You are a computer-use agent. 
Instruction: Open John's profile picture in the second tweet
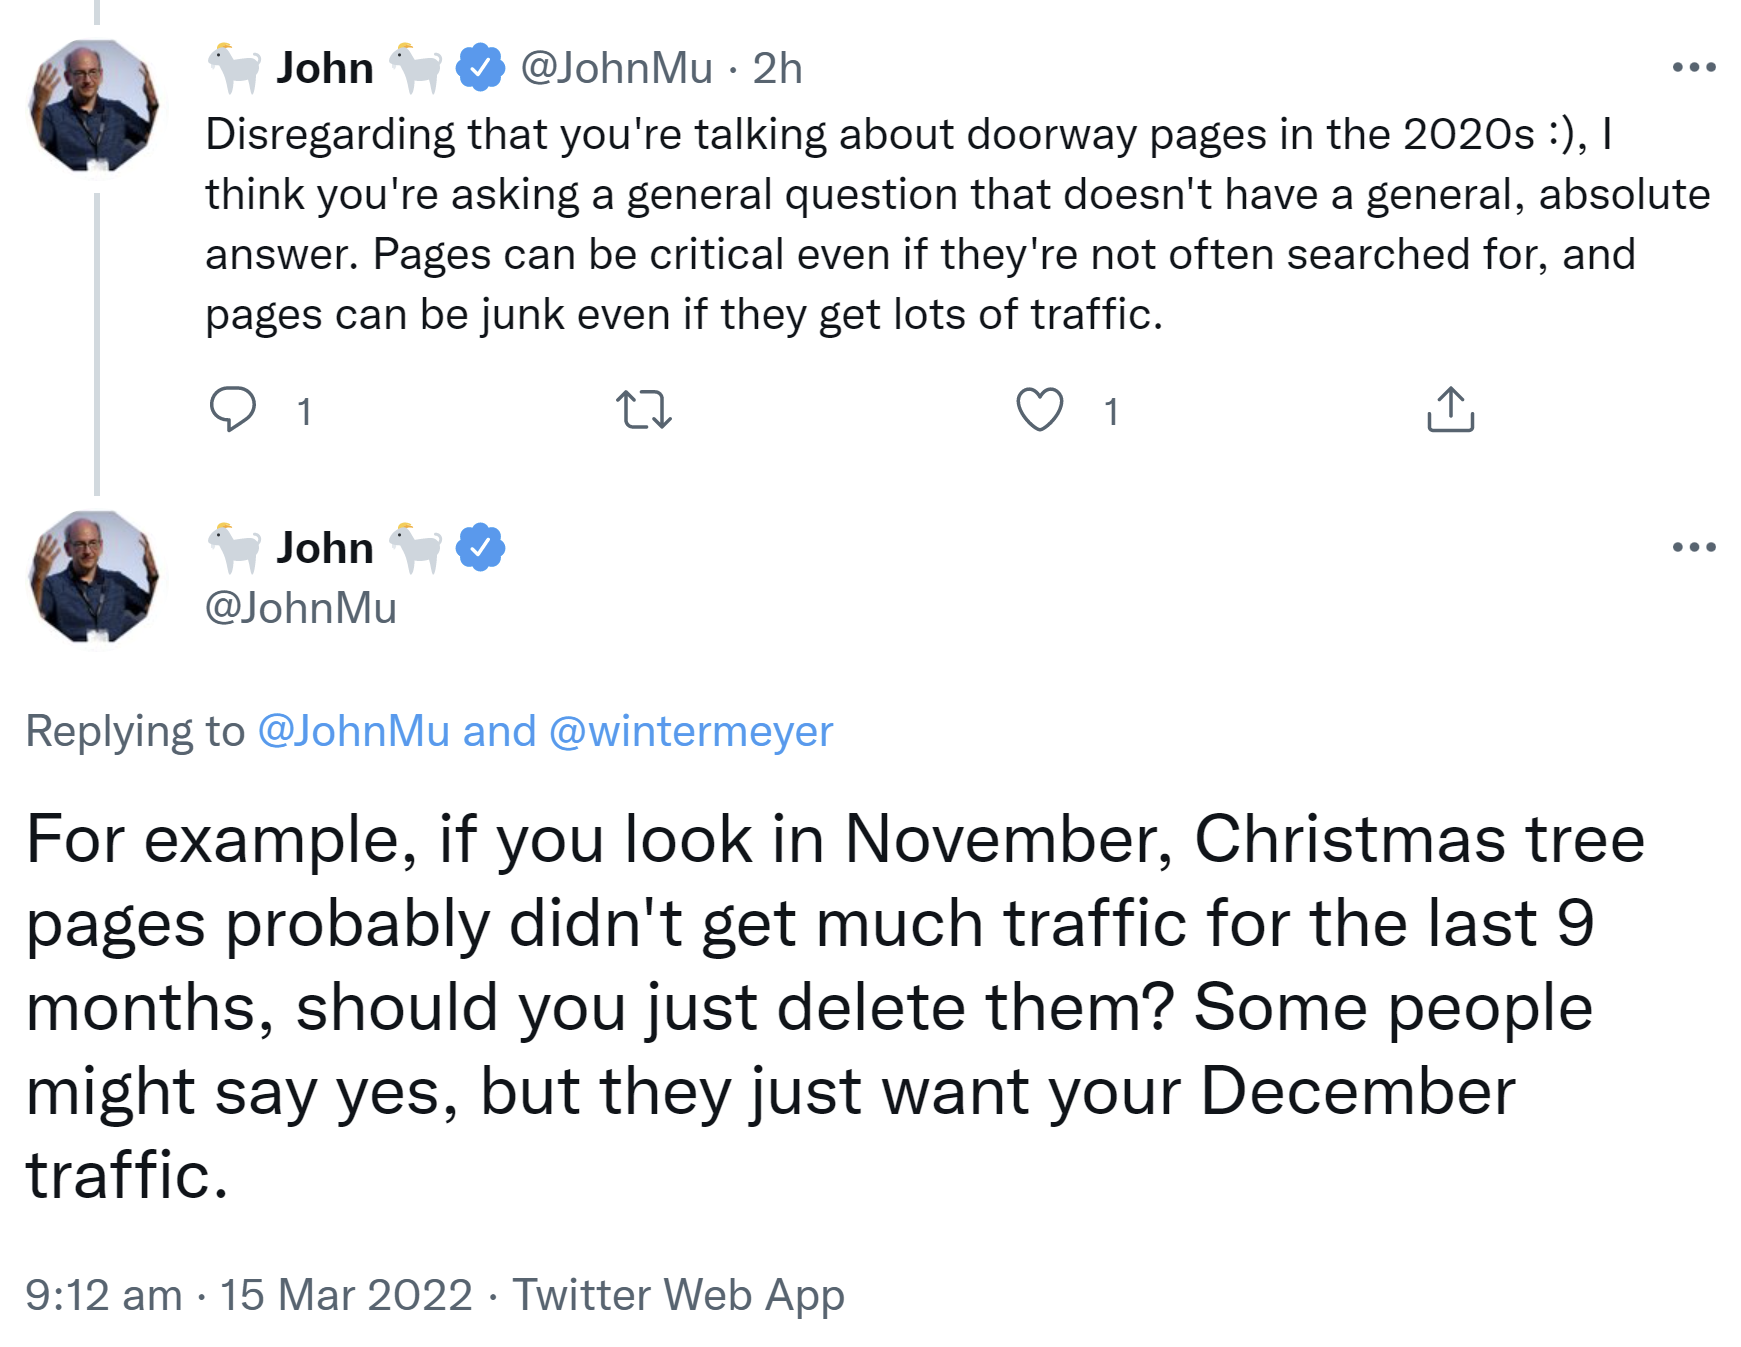click(96, 577)
